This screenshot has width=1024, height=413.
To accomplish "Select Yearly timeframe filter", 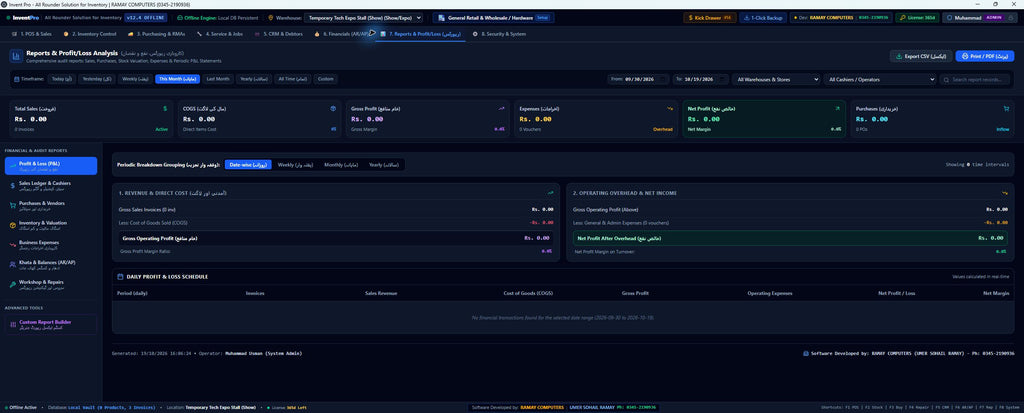I will click(254, 79).
